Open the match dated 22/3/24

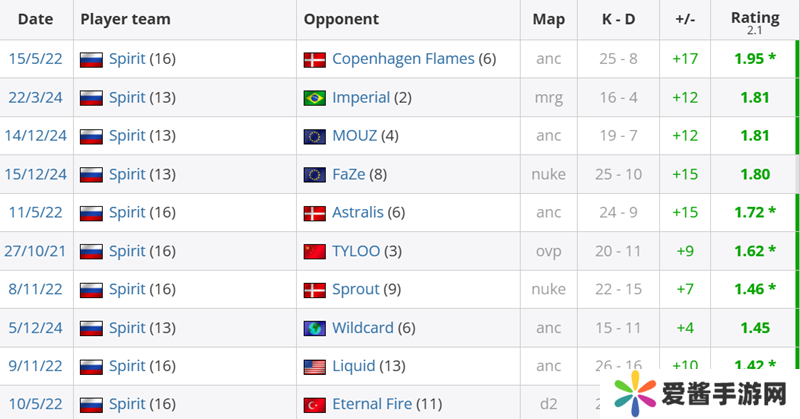pyautogui.click(x=35, y=98)
